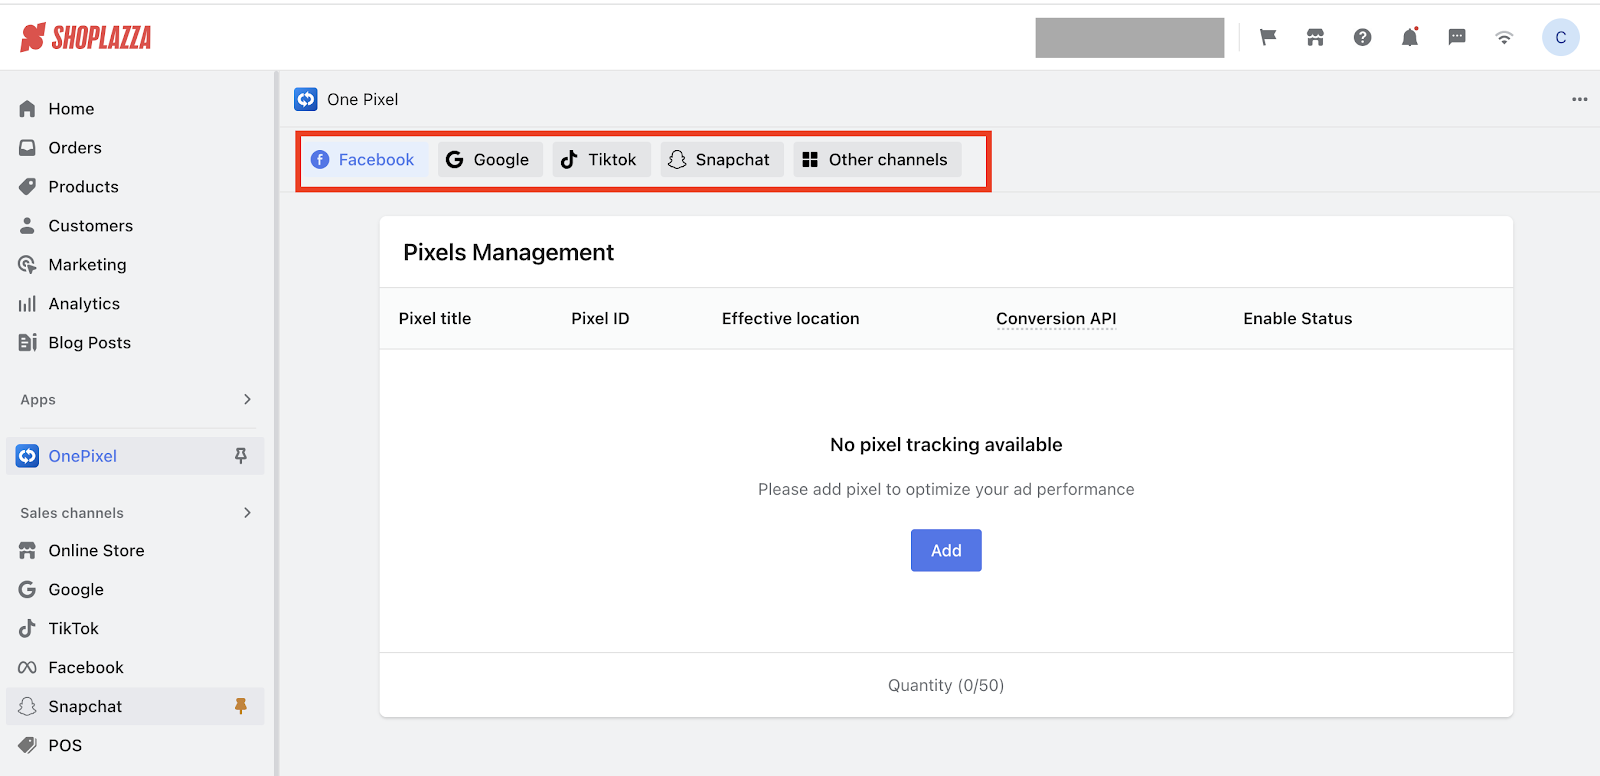Click the Pixel ID column header
1600x776 pixels.
(x=600, y=319)
